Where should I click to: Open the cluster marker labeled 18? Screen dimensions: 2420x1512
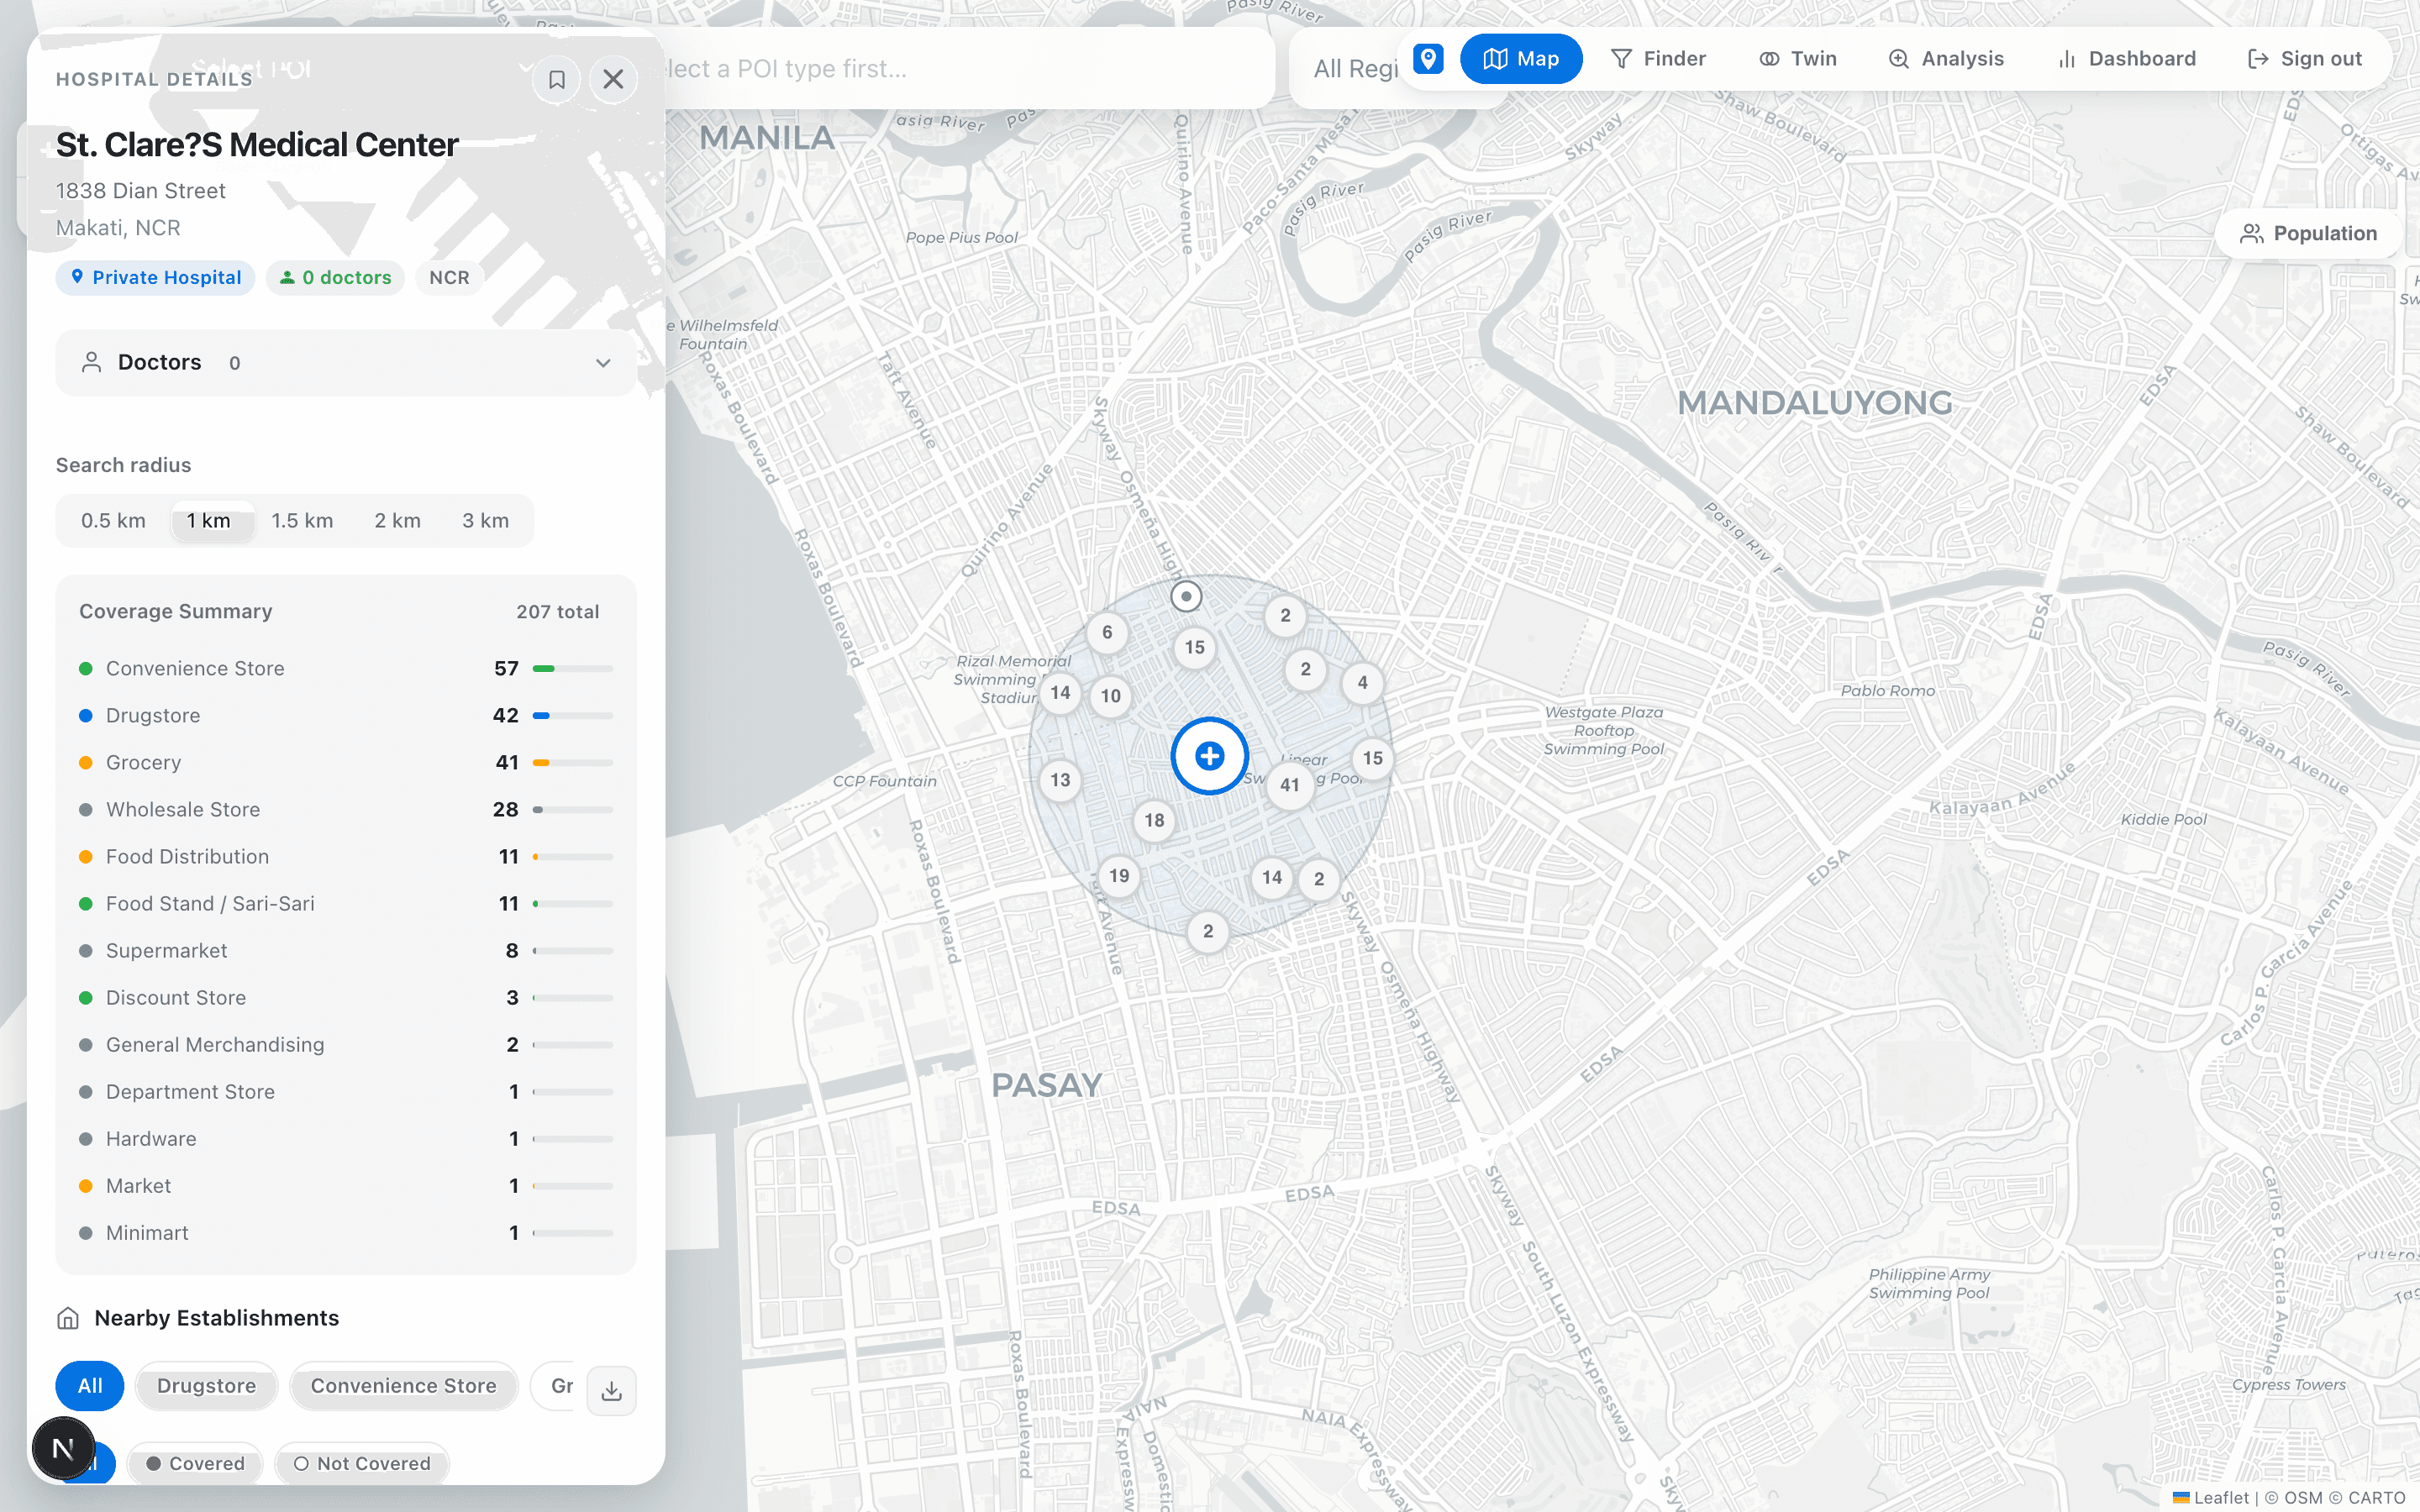coord(1154,820)
